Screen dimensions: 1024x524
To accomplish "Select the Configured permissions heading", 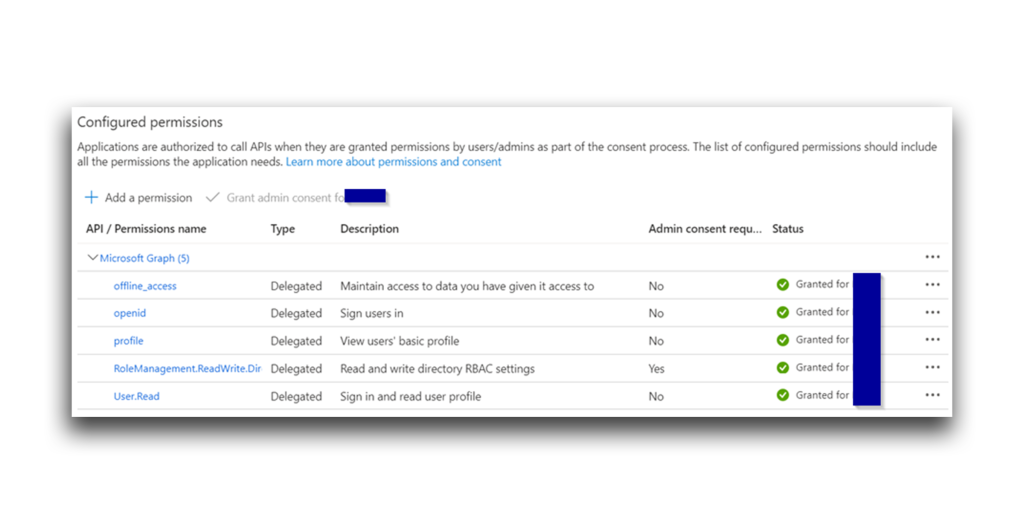I will (150, 122).
